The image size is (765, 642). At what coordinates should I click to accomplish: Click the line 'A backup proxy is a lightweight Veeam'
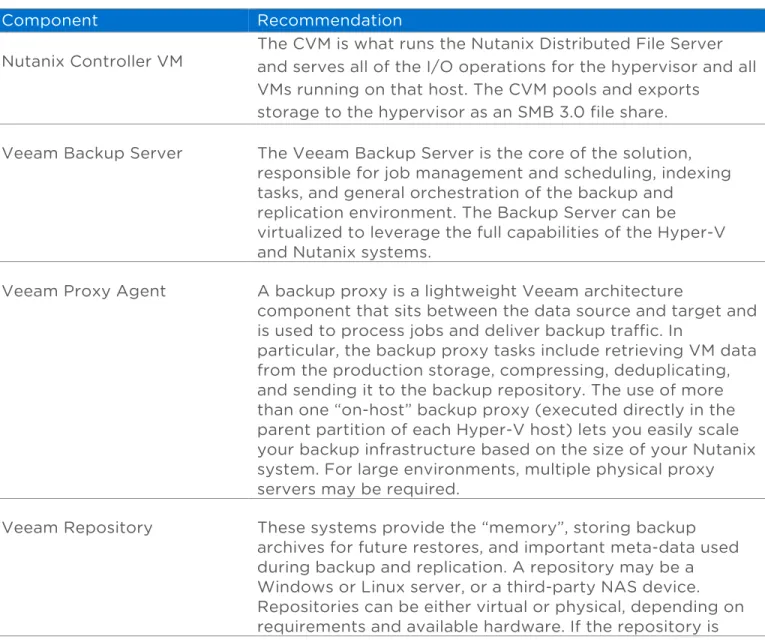coord(470,291)
